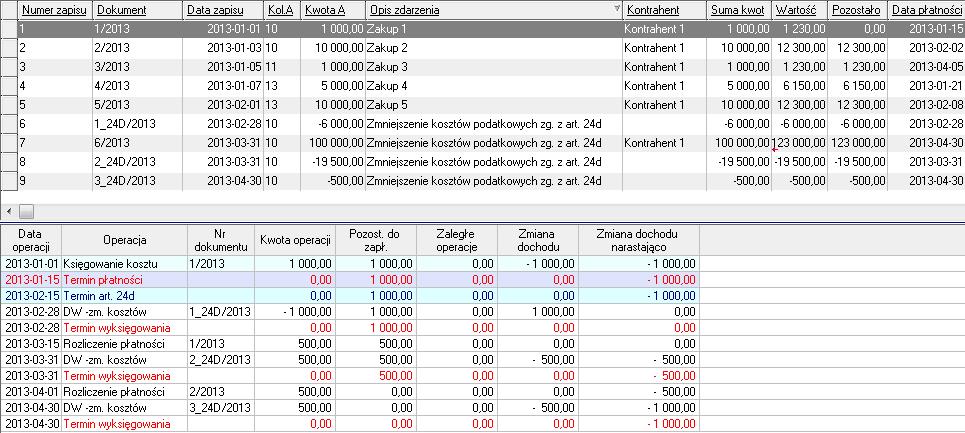This screenshot has height=433, width=965.
Task: Click the Data płatności column header
Action: [x=925, y=10]
